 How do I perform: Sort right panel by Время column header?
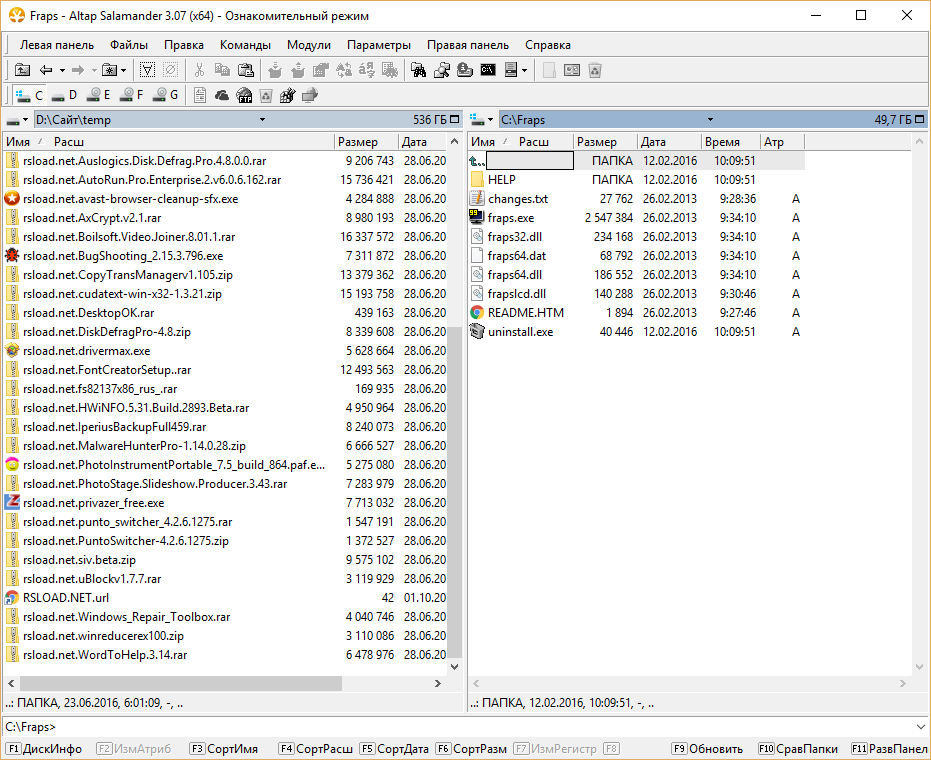[730, 142]
